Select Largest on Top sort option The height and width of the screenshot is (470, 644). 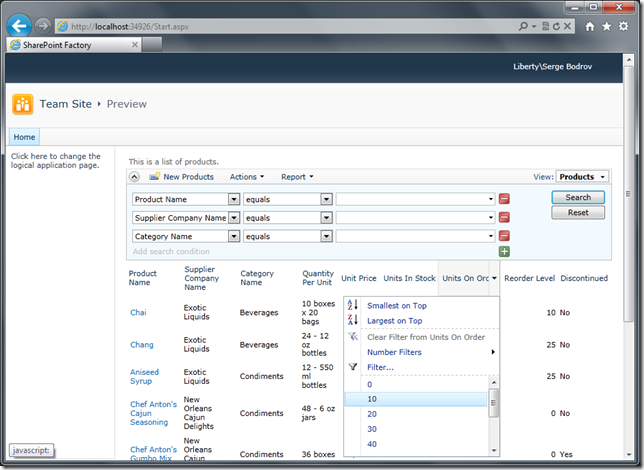coord(394,320)
